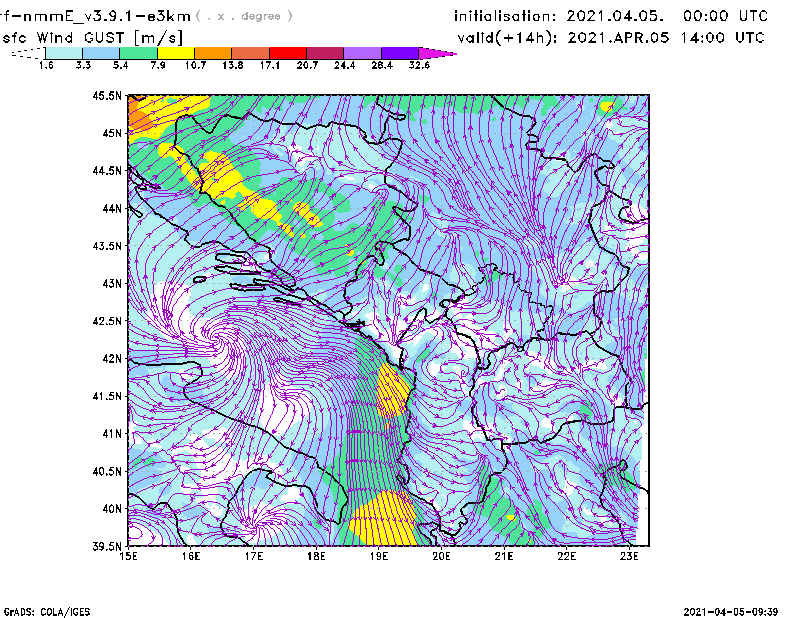Select the legend value 5.4
The height and width of the screenshot is (618, 800).
(x=120, y=65)
